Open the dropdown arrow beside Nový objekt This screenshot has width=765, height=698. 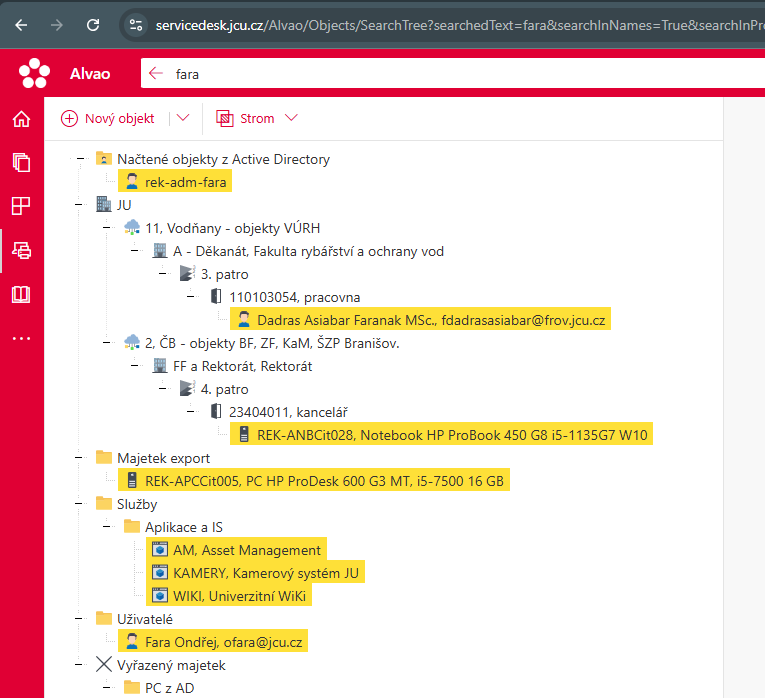coord(182,118)
